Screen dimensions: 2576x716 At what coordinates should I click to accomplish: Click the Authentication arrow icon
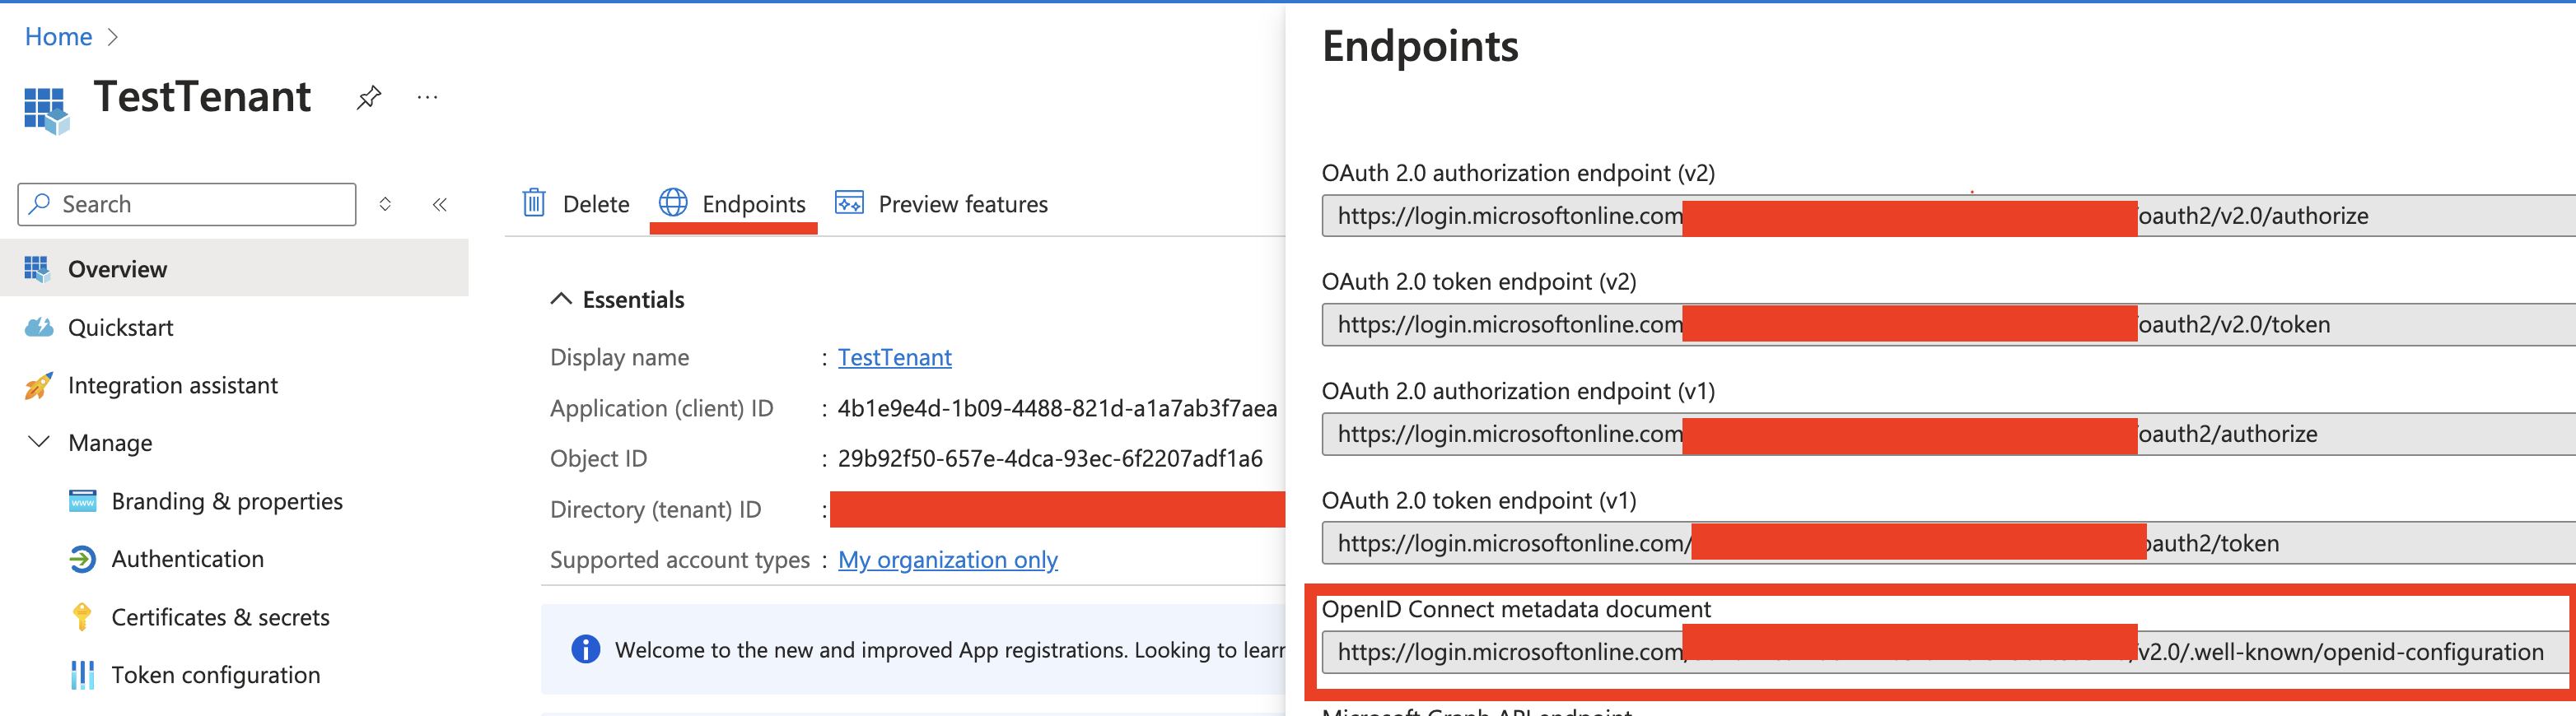[83, 558]
